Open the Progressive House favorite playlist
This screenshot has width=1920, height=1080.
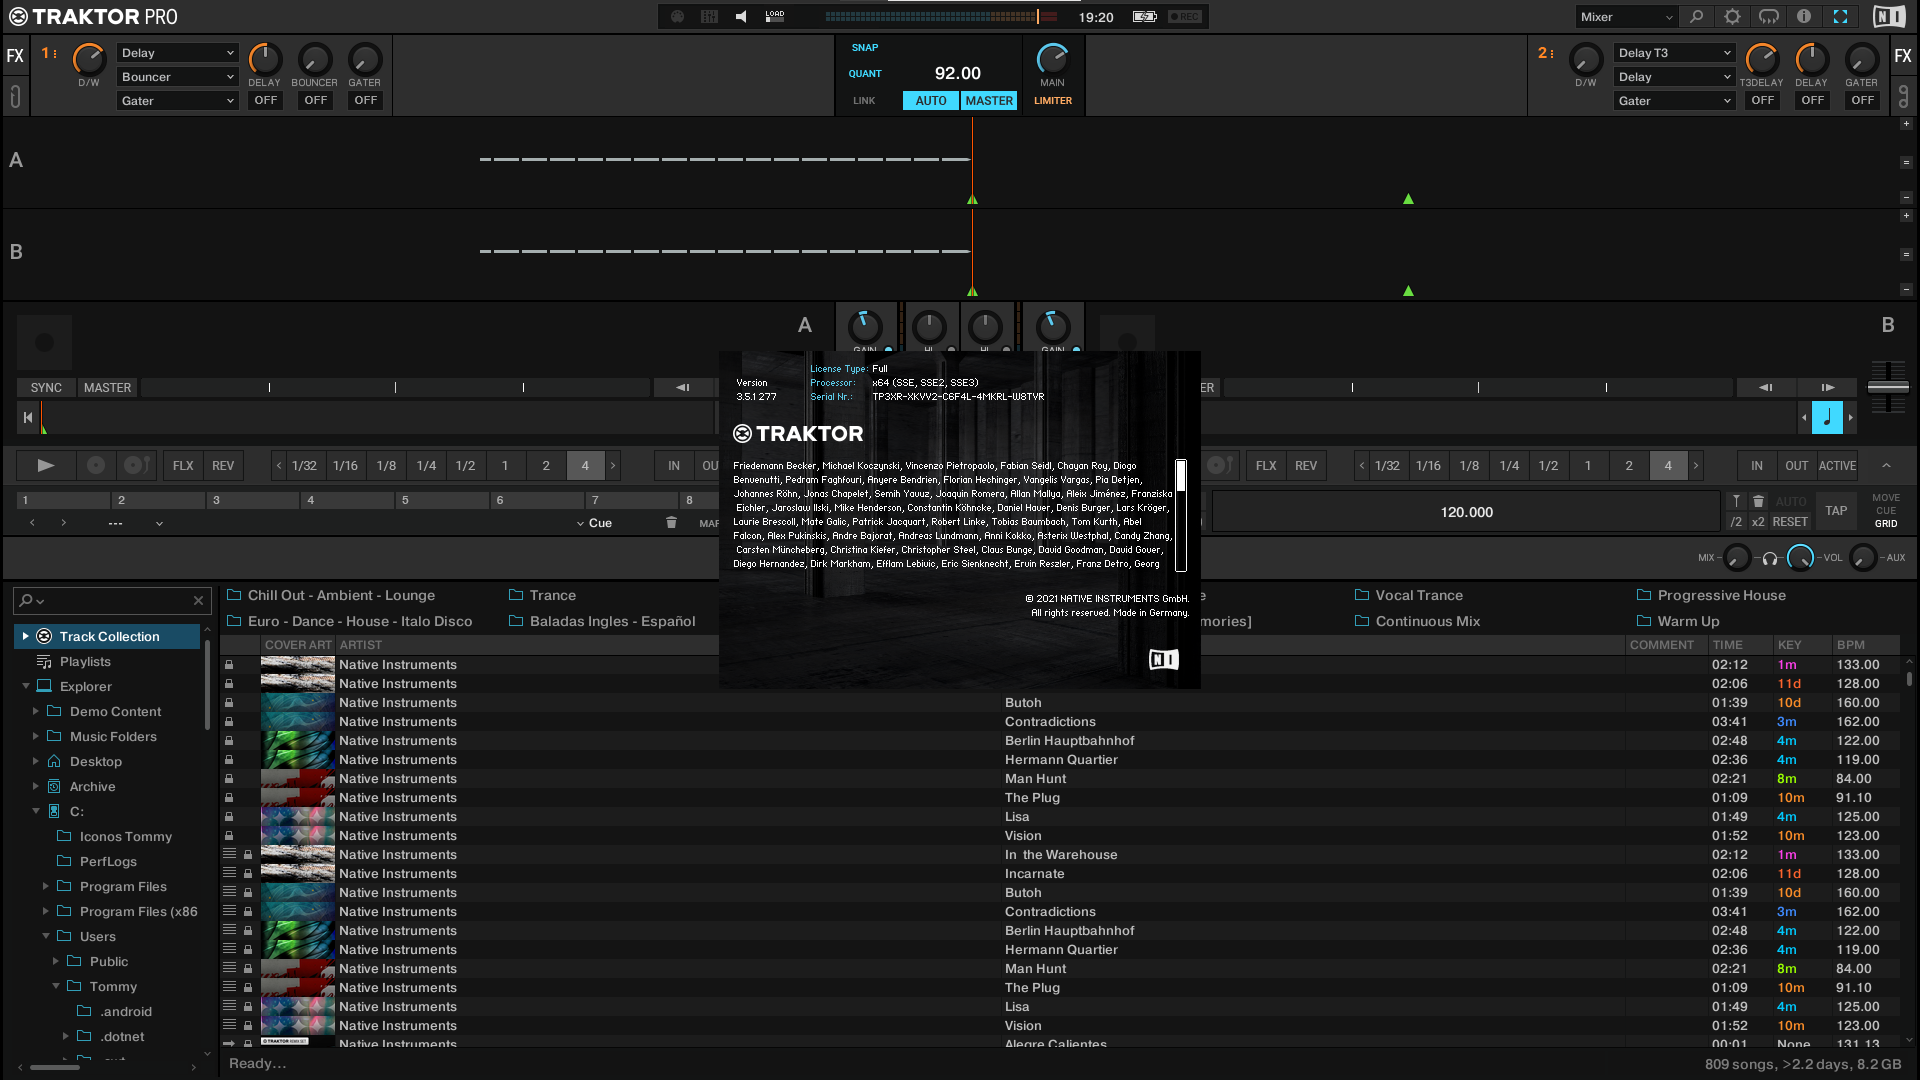1711,595
